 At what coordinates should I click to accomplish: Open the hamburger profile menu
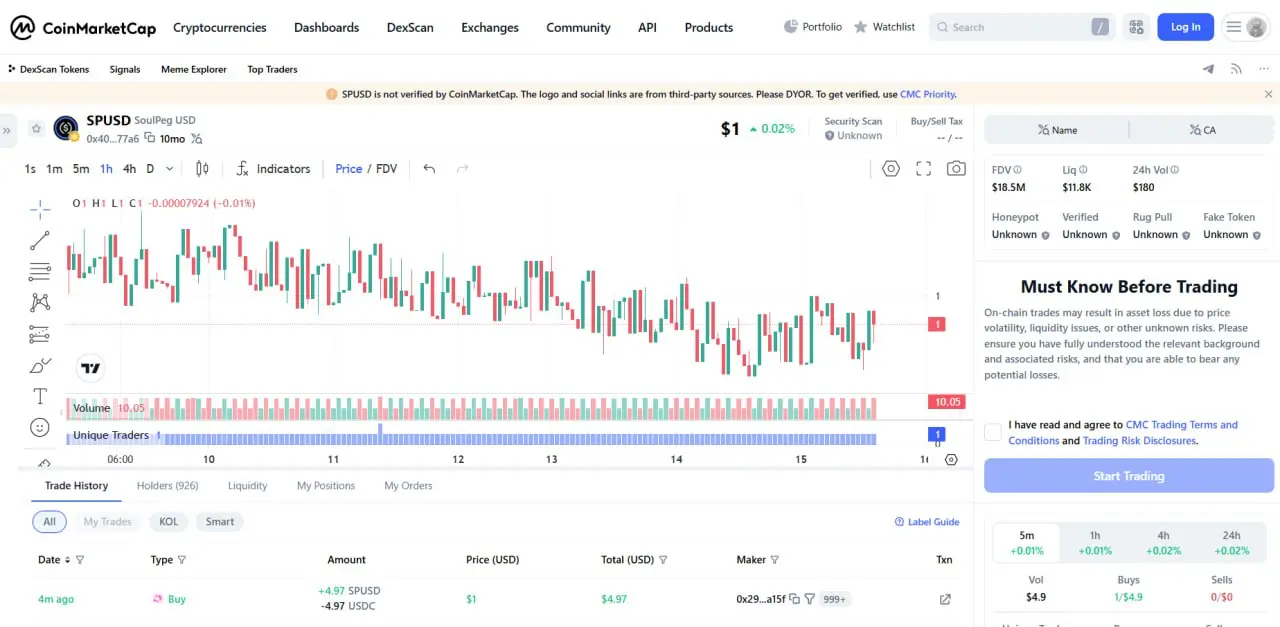coord(1245,27)
